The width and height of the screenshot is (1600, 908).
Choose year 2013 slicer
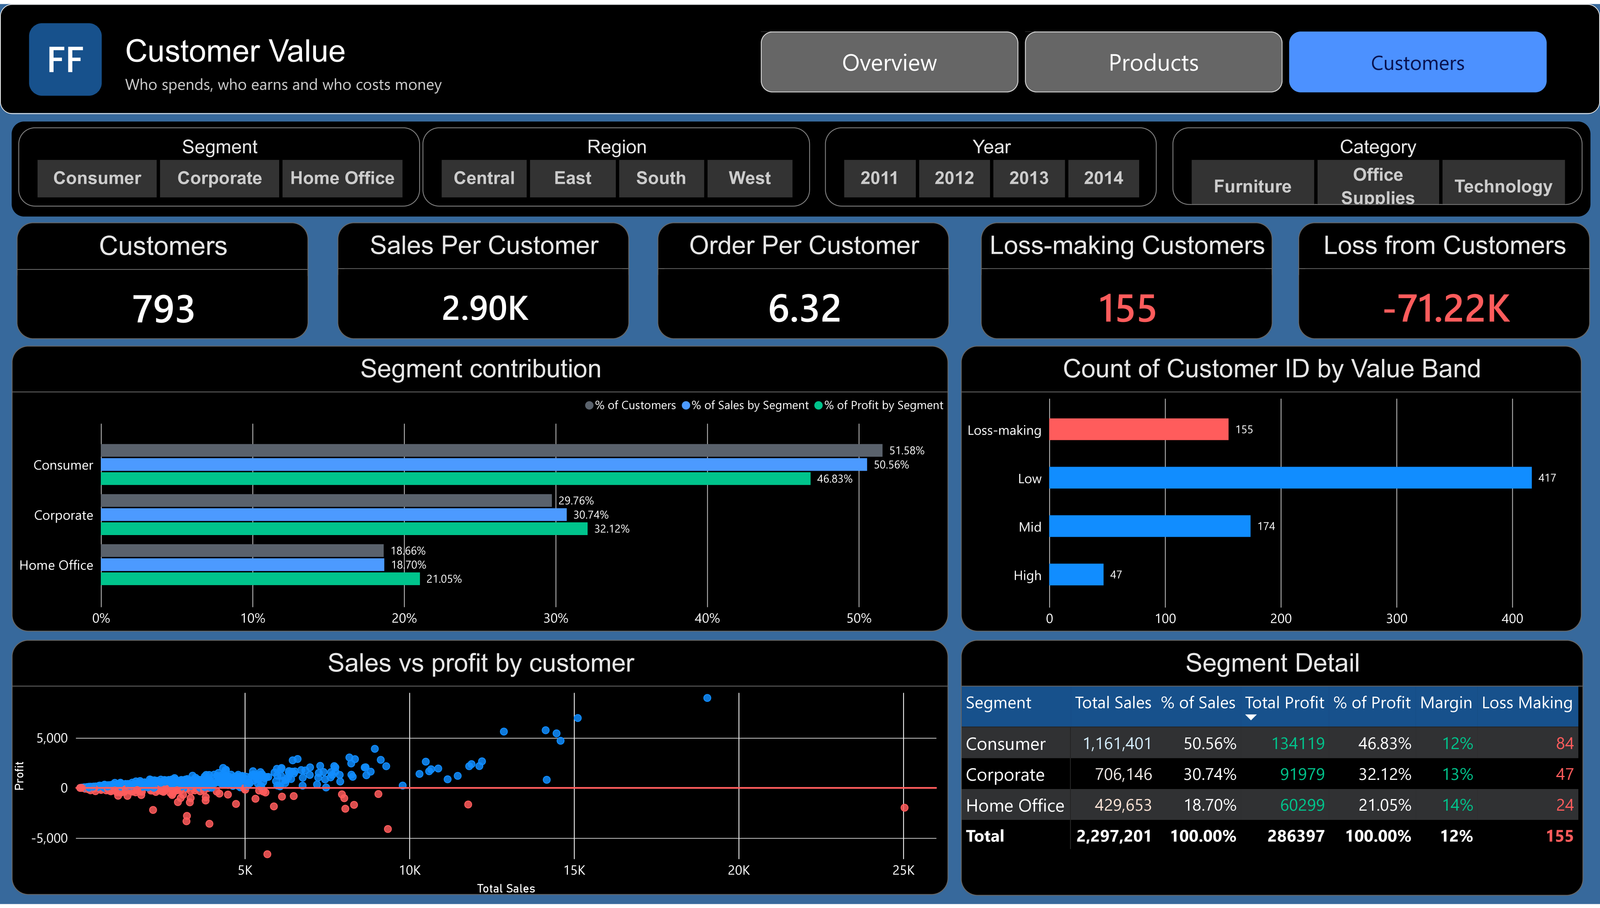[1029, 178]
